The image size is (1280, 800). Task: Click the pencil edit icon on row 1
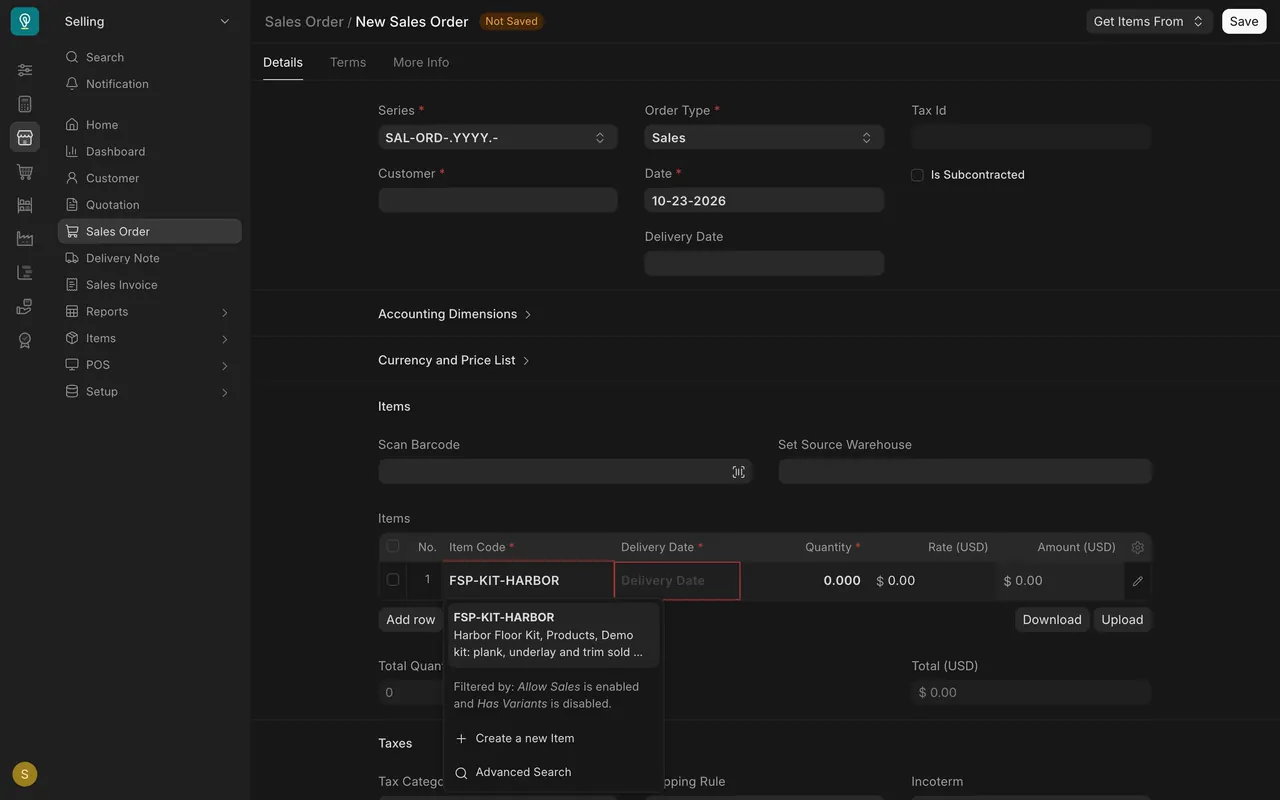click(1138, 581)
